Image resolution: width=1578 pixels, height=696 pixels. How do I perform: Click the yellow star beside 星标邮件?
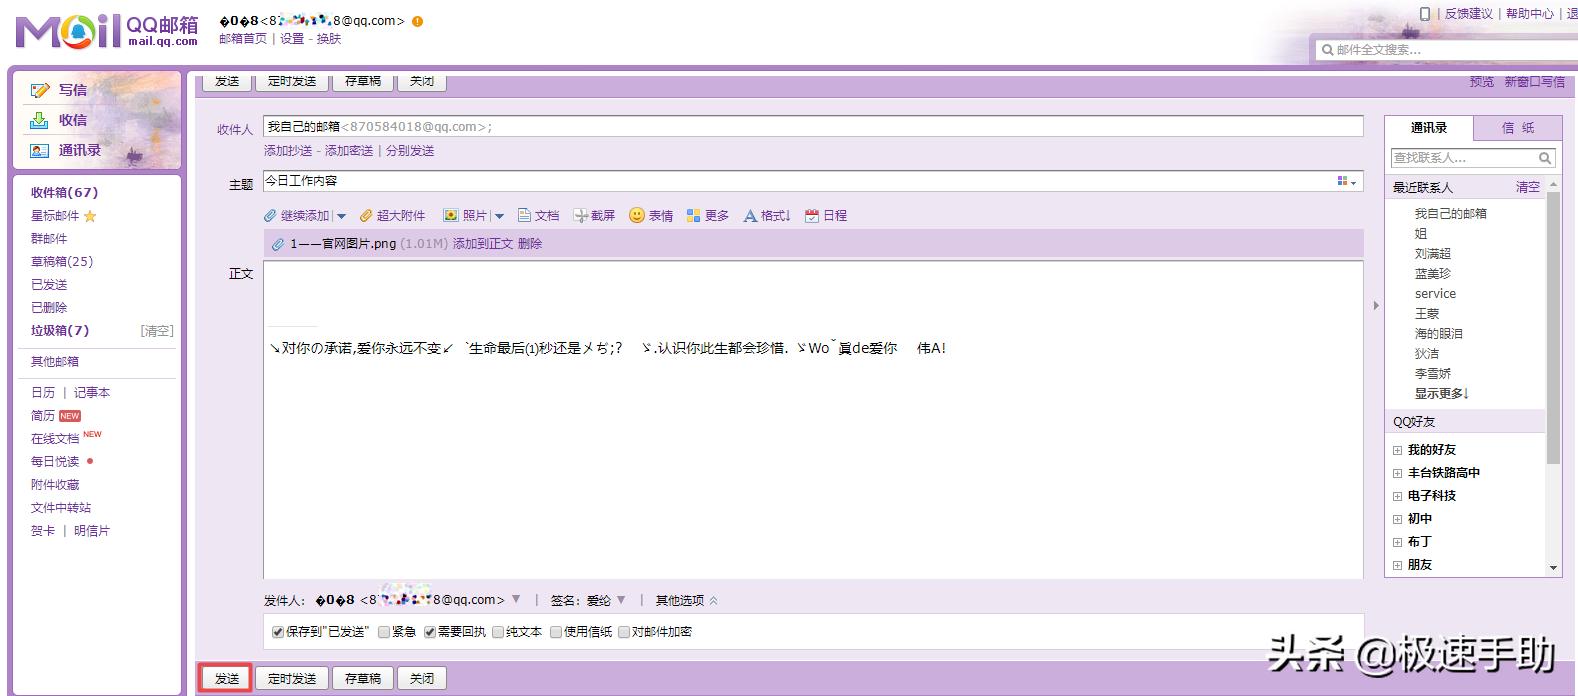90,216
